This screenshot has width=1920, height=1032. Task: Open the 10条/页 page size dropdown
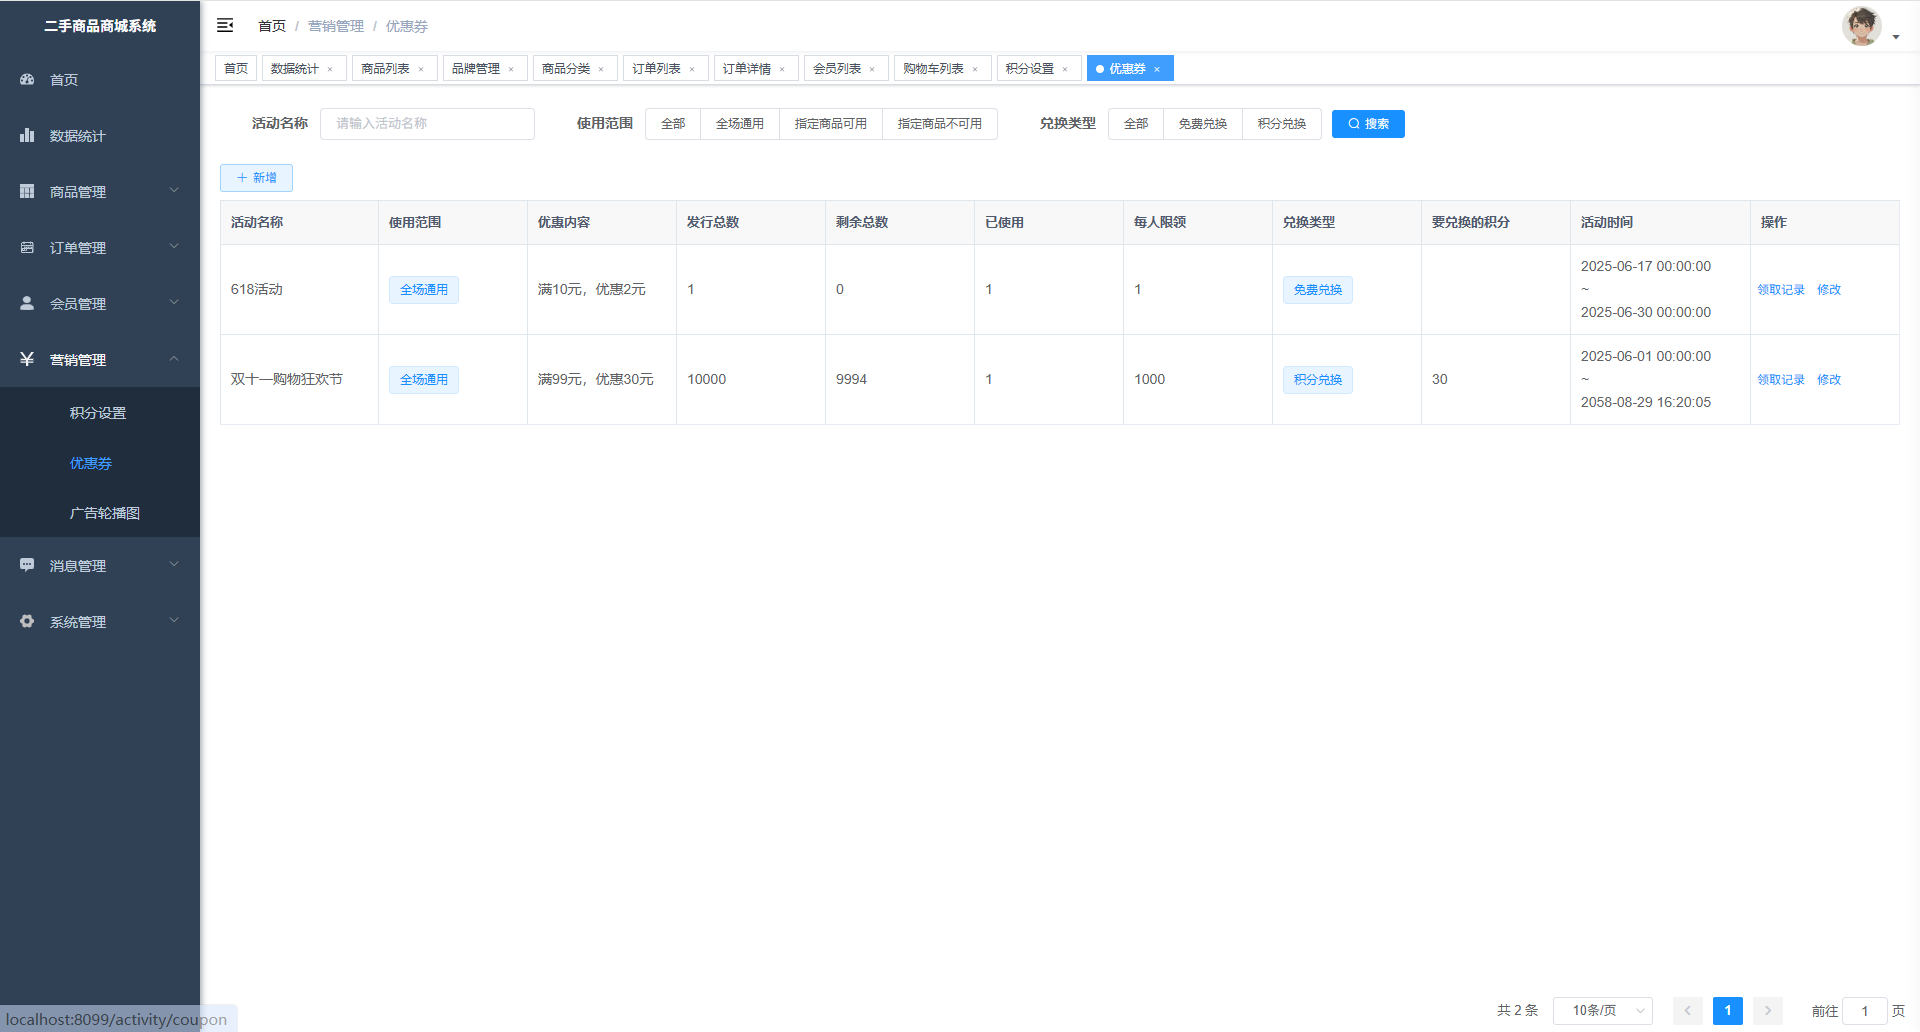point(1602,1010)
